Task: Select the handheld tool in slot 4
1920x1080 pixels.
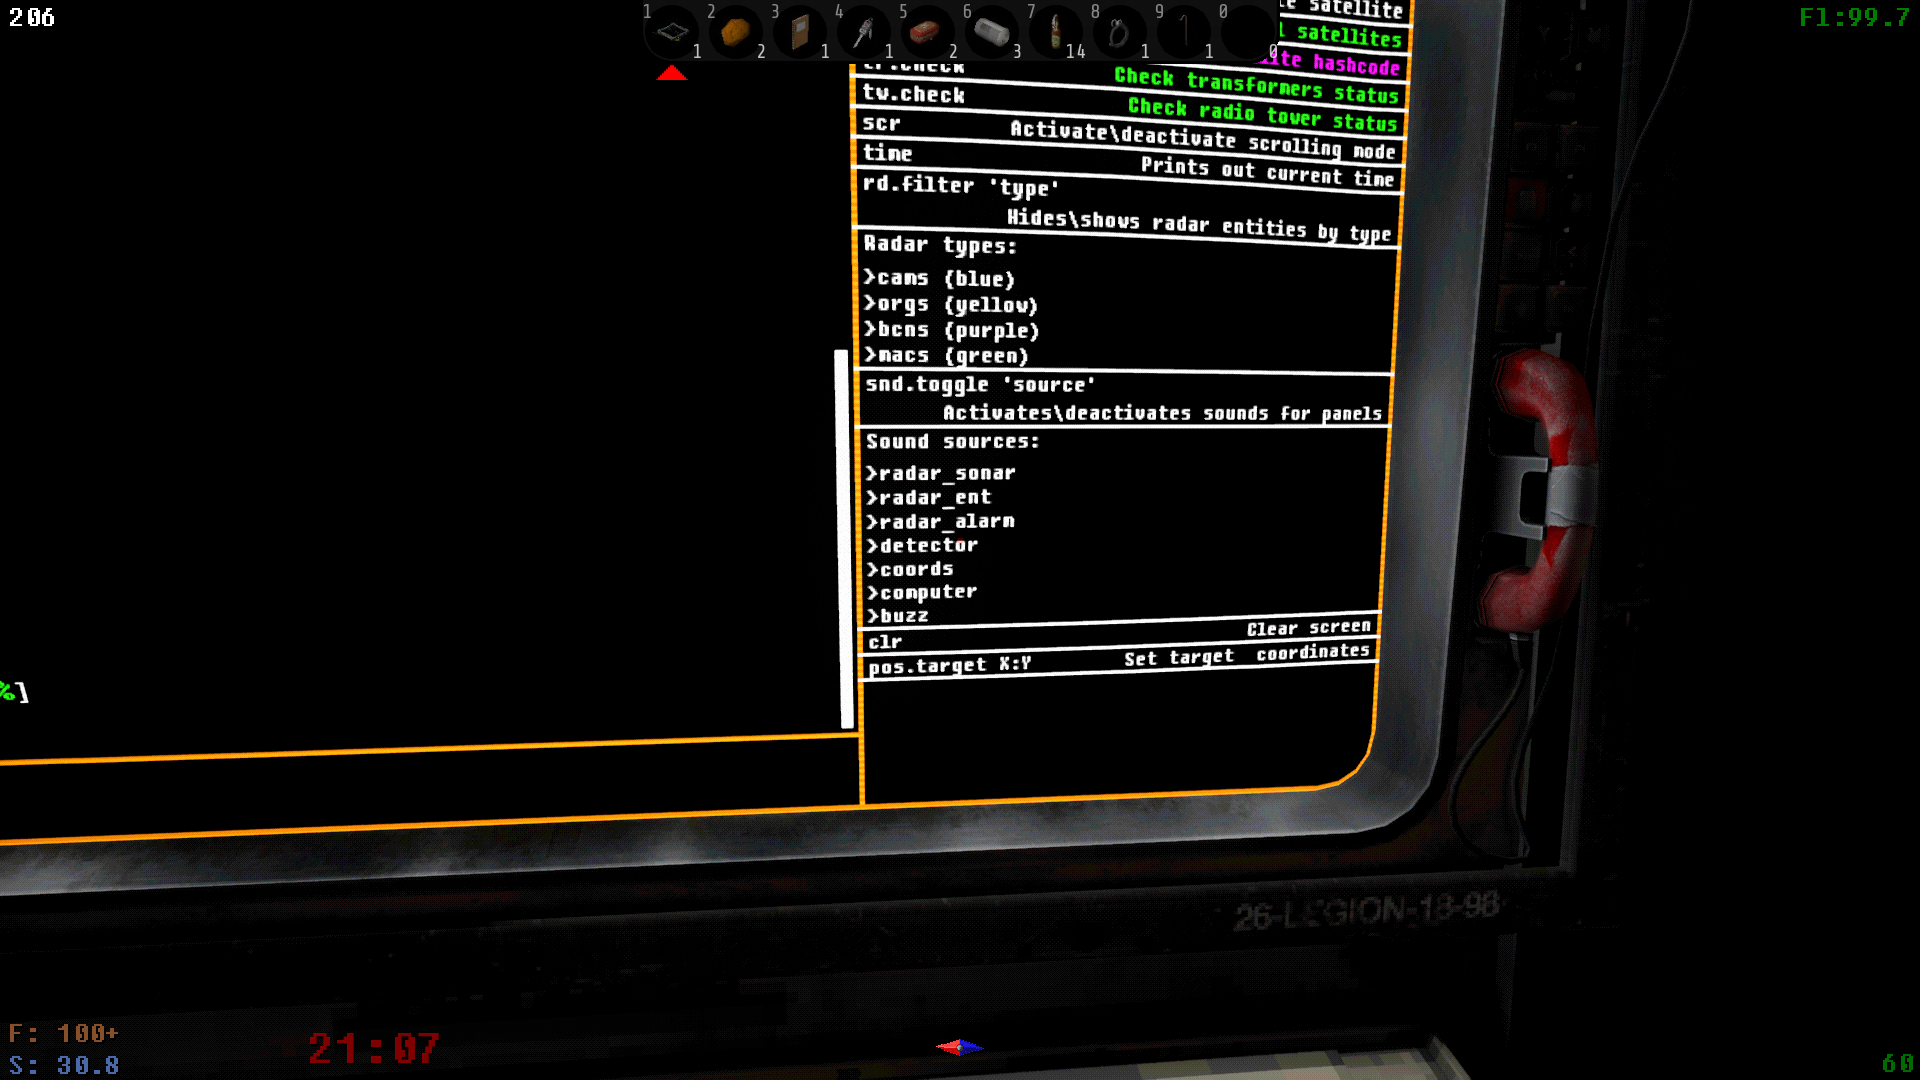Action: pos(864,31)
